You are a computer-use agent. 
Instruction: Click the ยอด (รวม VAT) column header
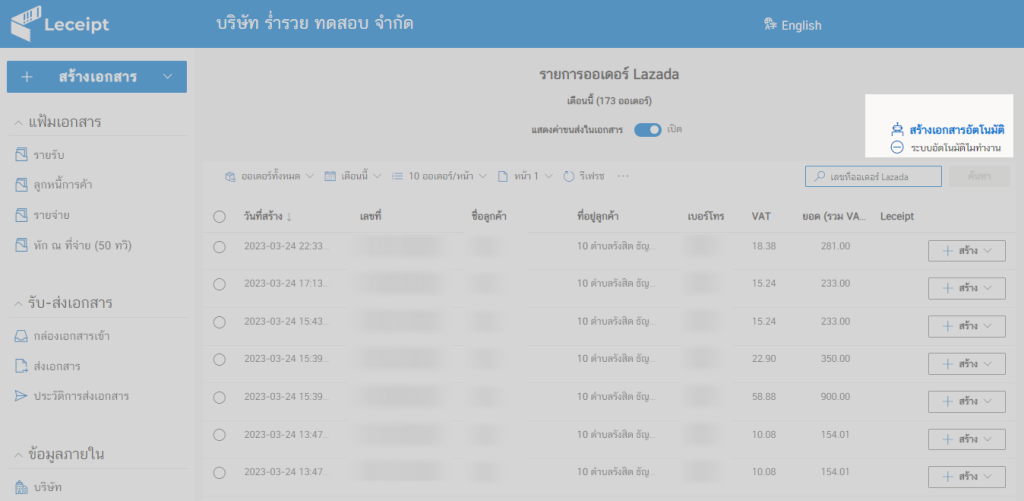(x=835, y=216)
